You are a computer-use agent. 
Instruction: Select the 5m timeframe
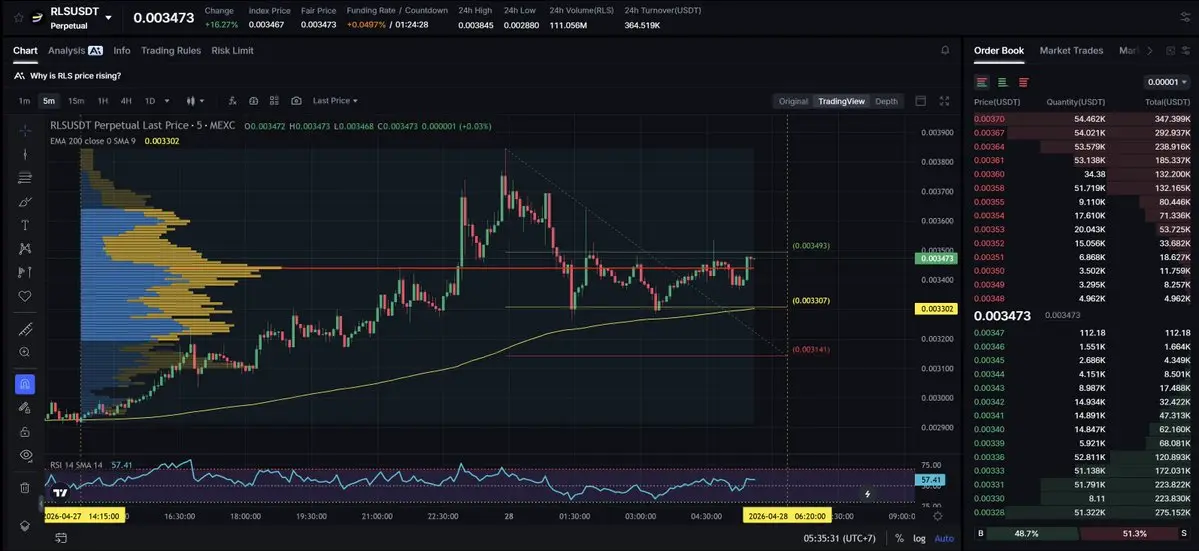click(x=49, y=101)
